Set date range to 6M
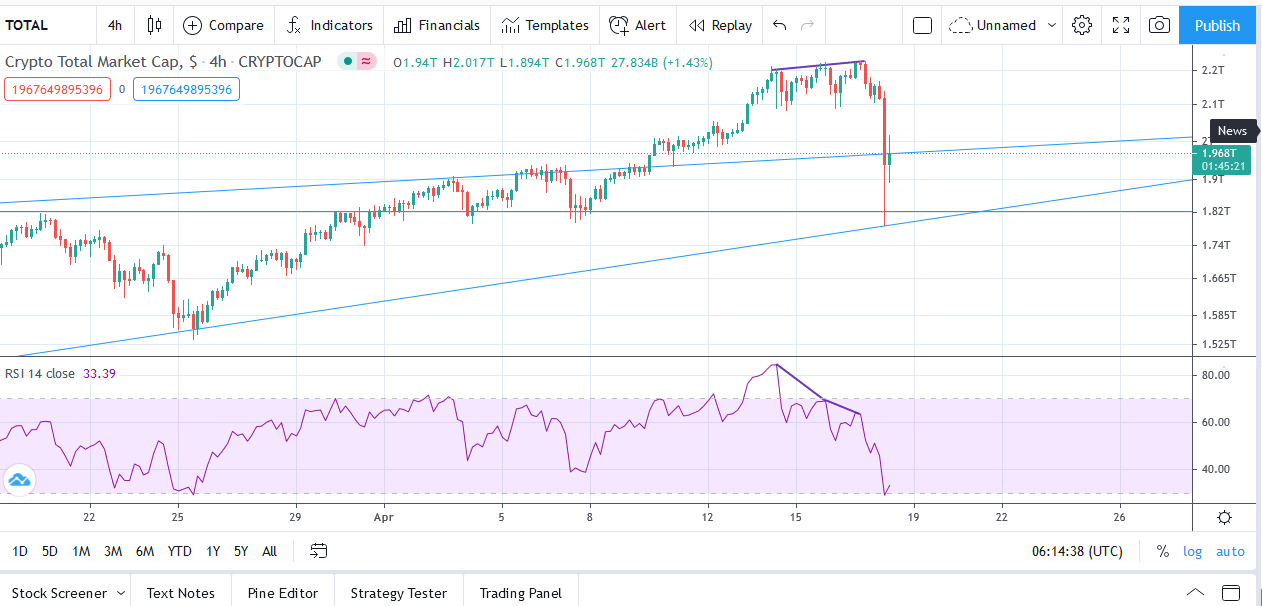This screenshot has width=1262, height=606. click(x=145, y=551)
